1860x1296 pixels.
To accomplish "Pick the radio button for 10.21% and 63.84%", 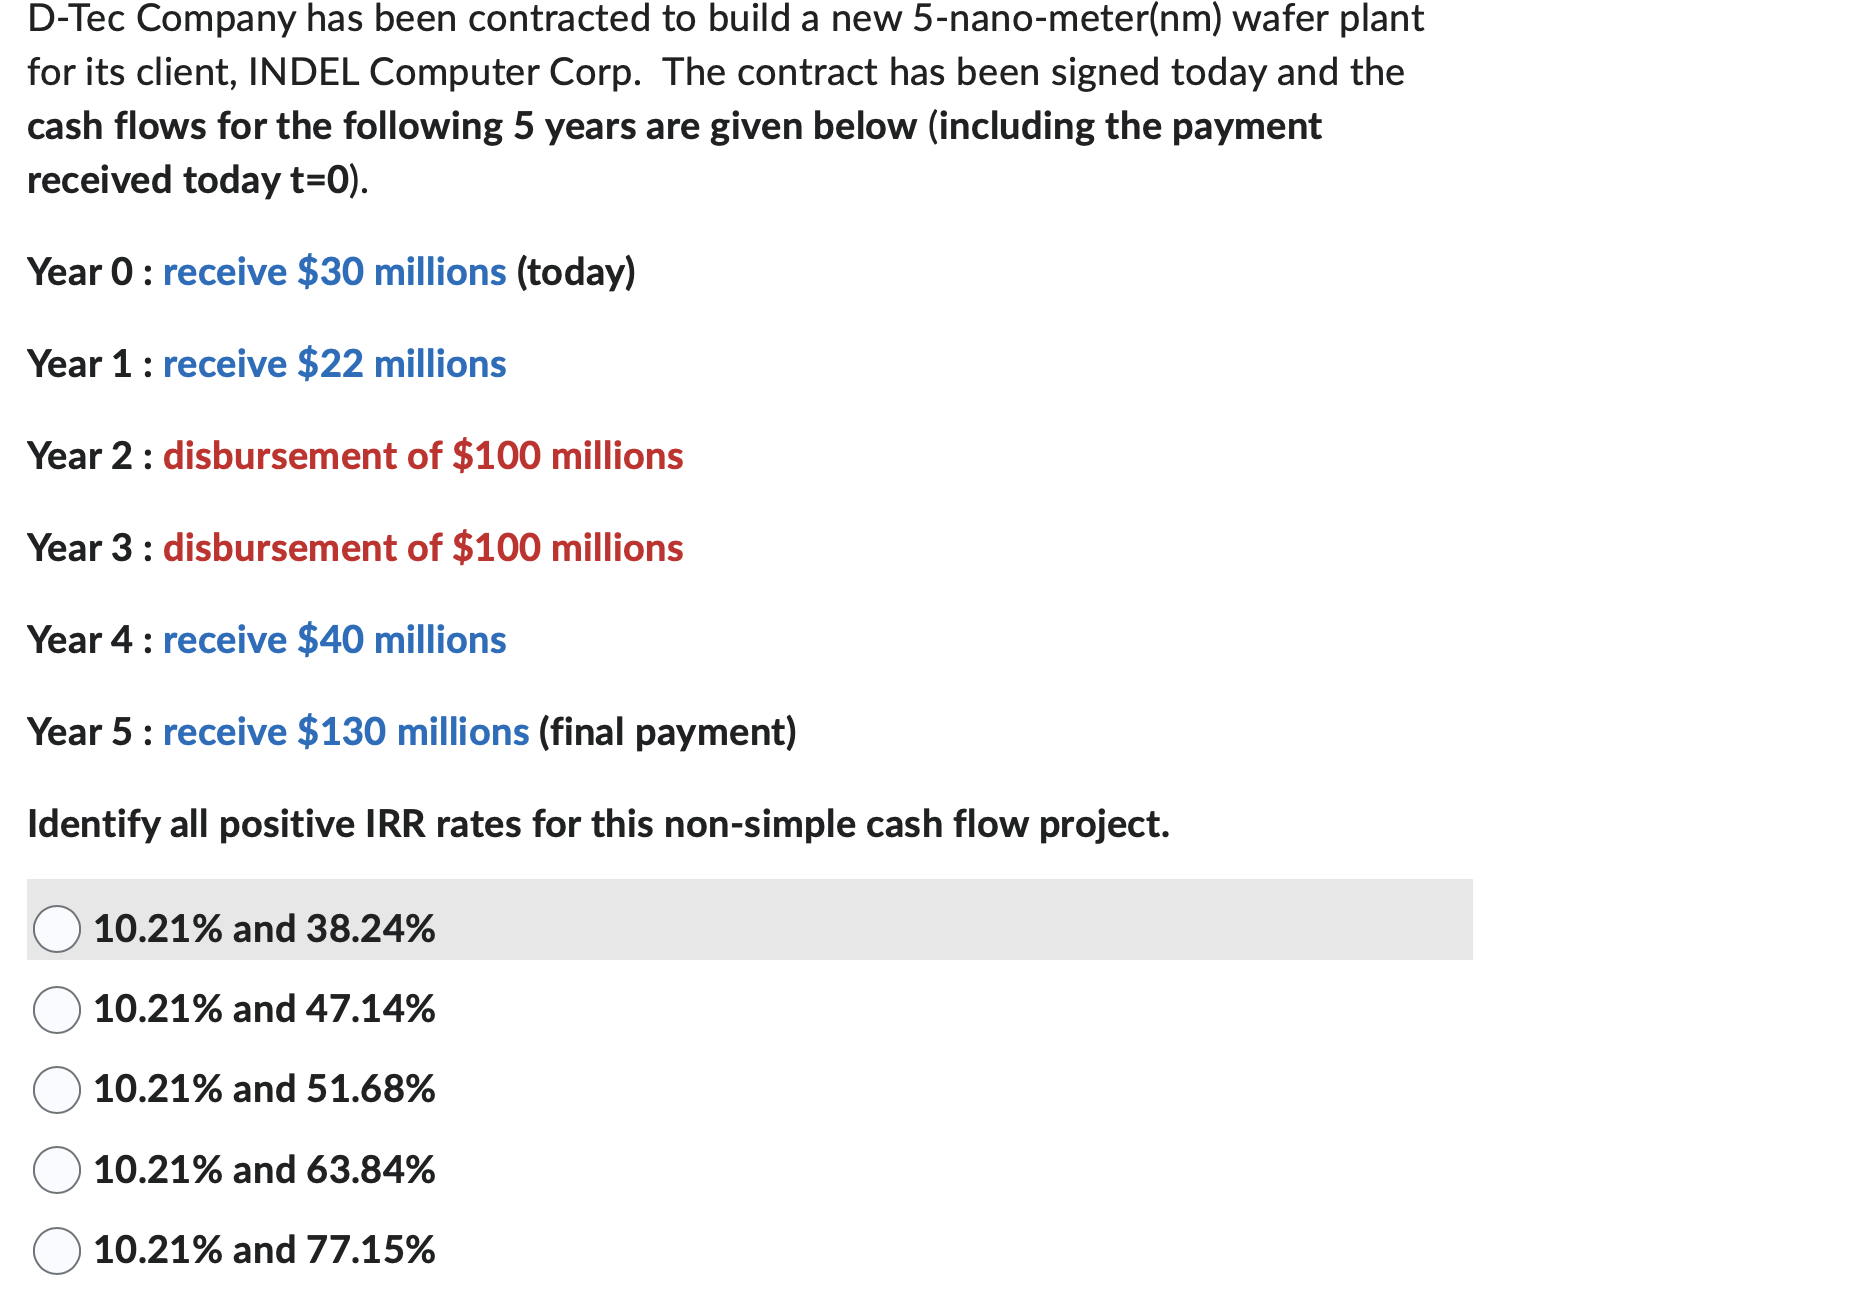I will [57, 1170].
